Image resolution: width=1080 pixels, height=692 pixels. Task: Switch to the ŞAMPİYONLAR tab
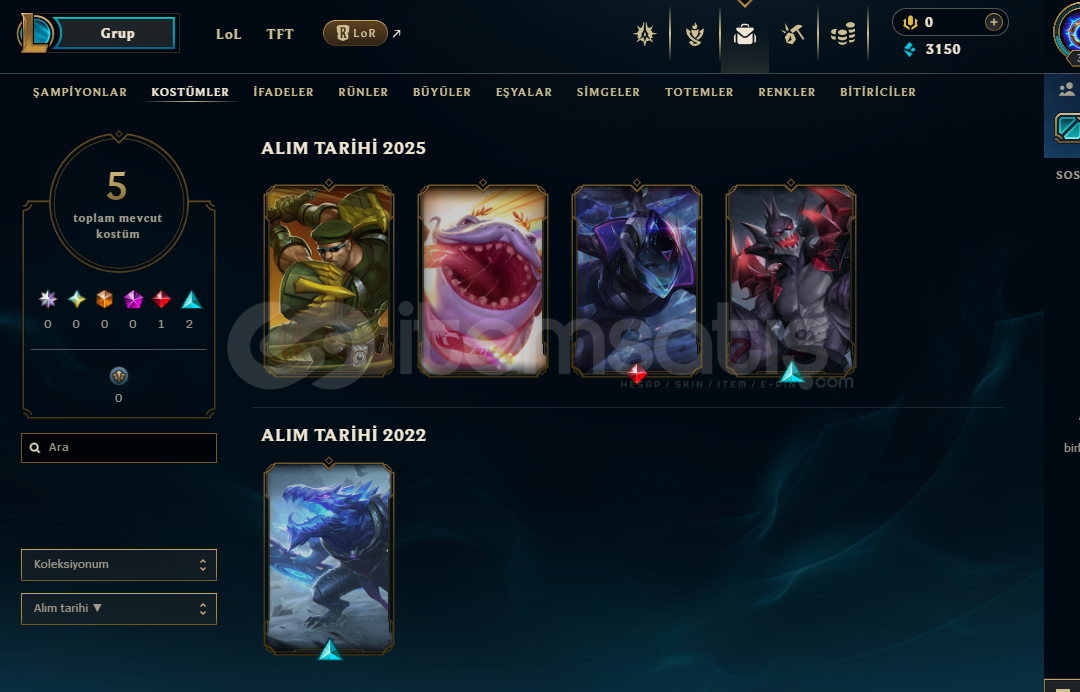[x=80, y=92]
